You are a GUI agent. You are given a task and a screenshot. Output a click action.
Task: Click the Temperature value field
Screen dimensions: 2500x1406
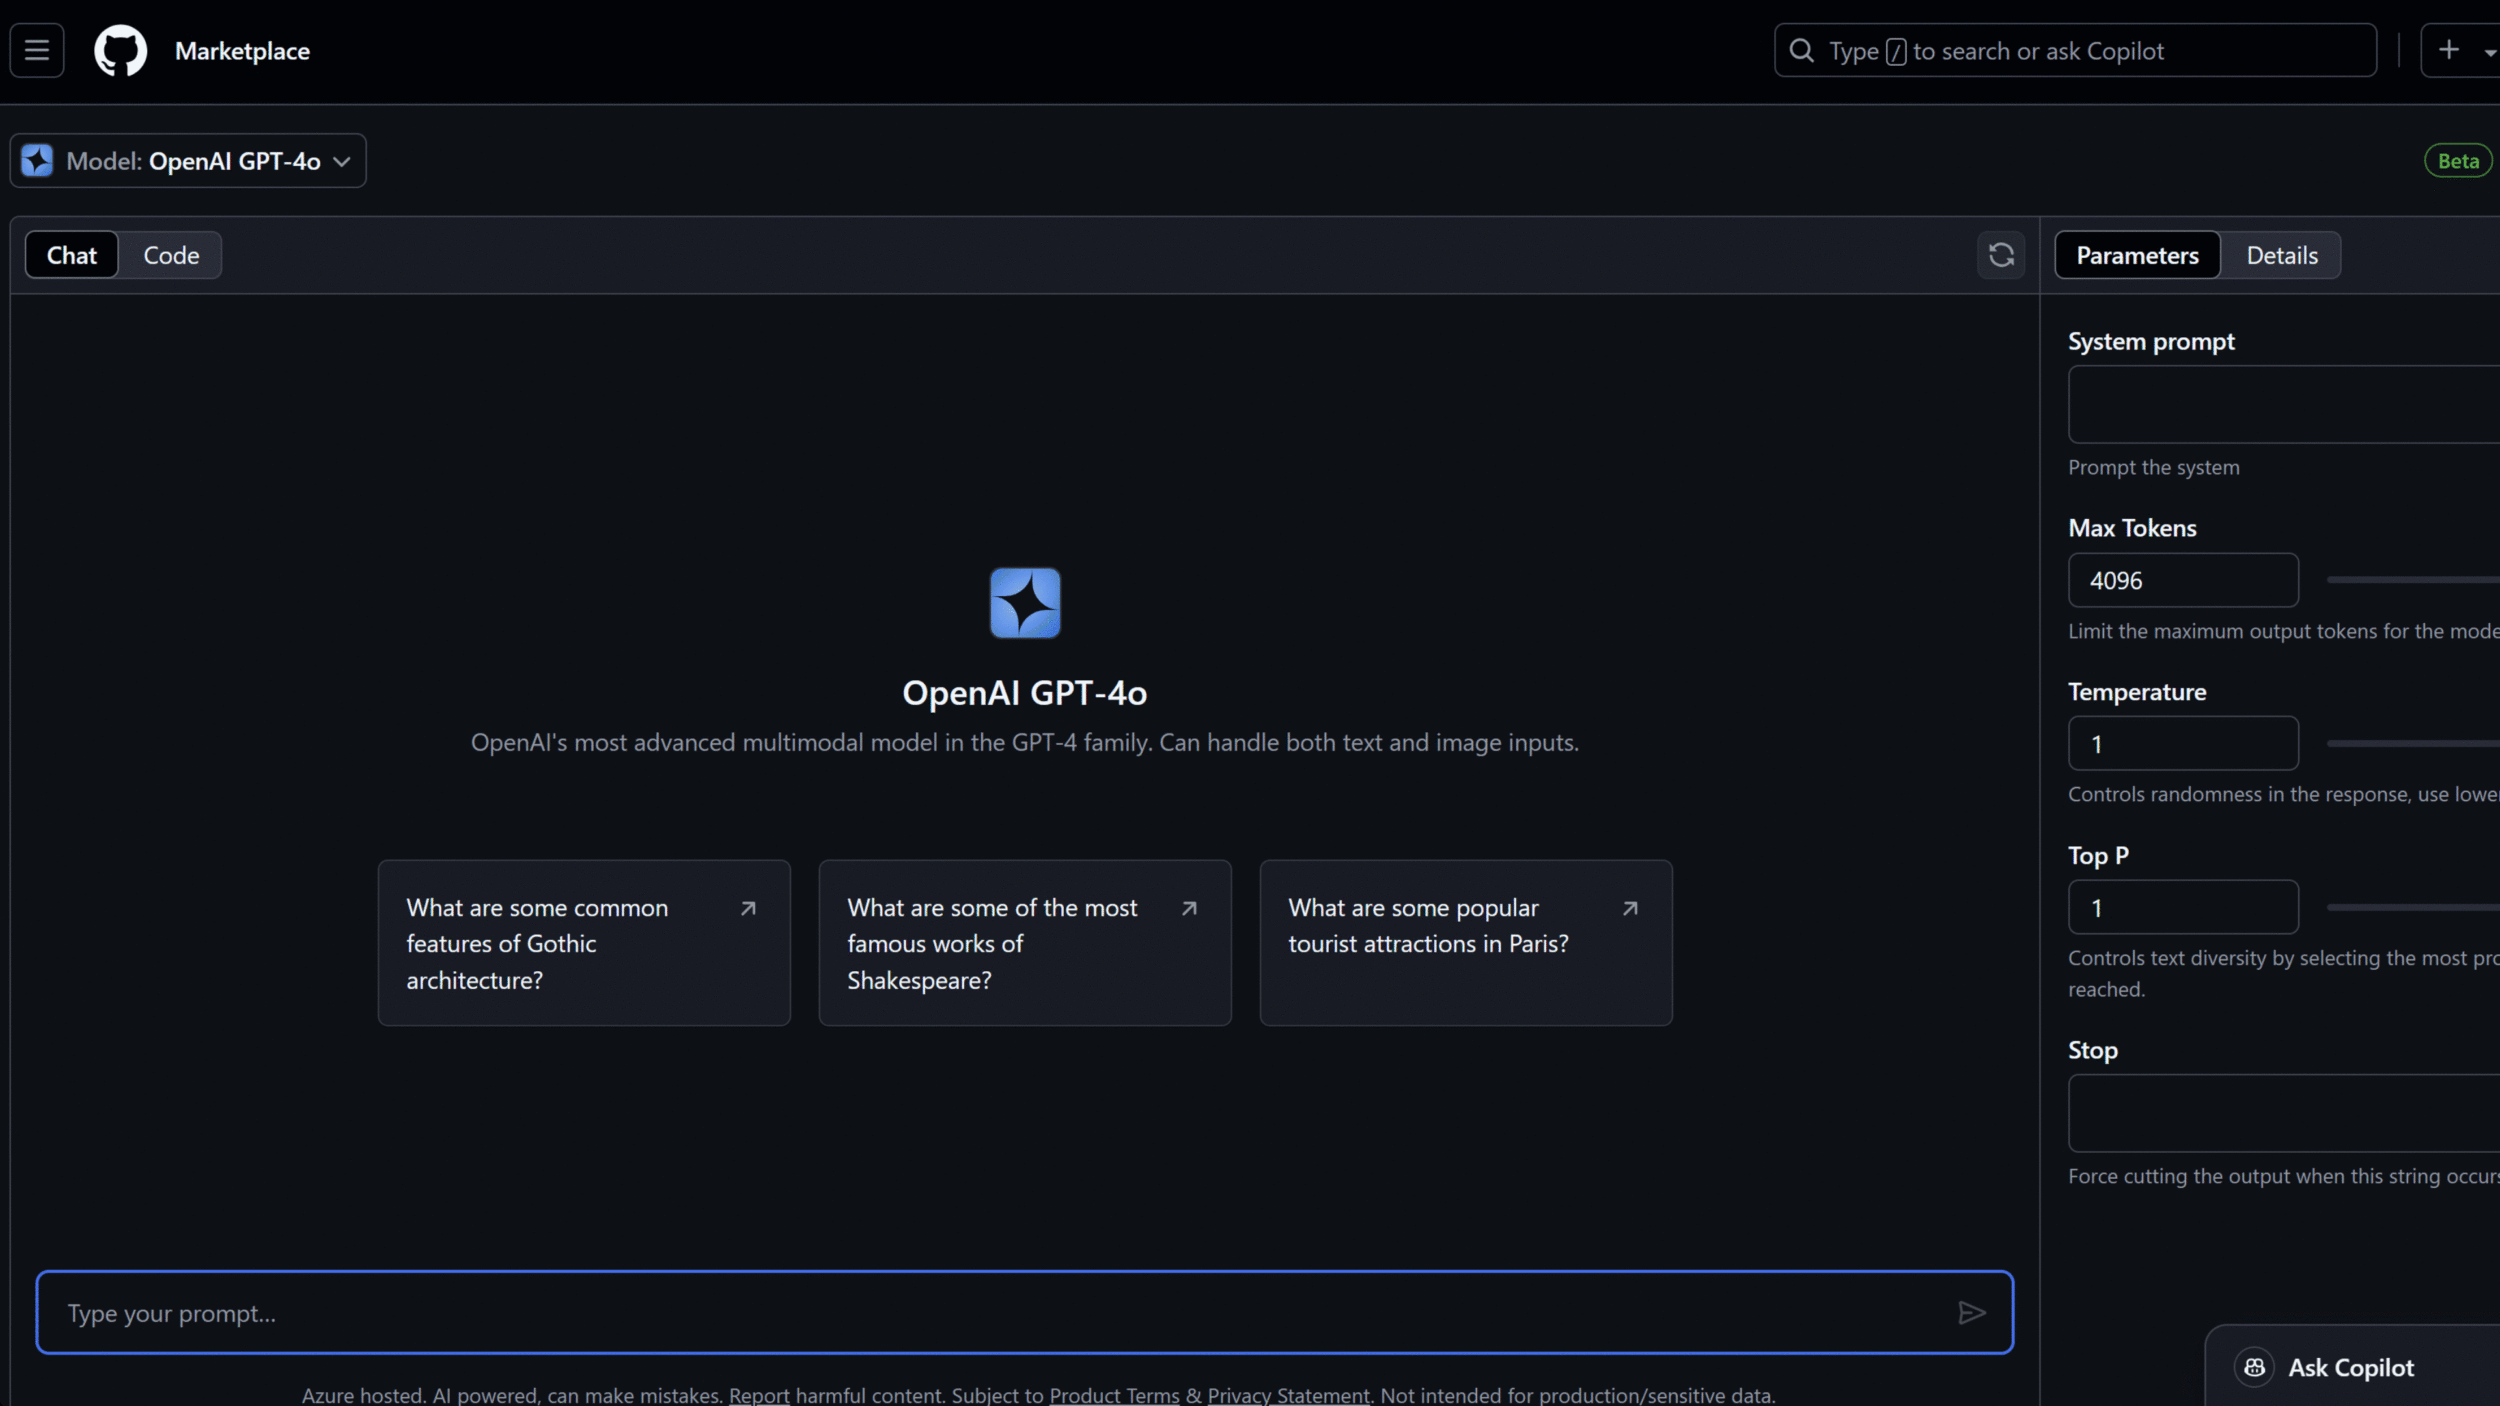pyautogui.click(x=2182, y=744)
